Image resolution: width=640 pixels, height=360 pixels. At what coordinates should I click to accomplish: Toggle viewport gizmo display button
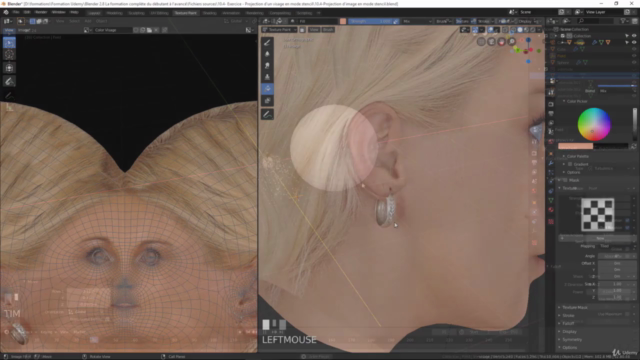click(475, 30)
